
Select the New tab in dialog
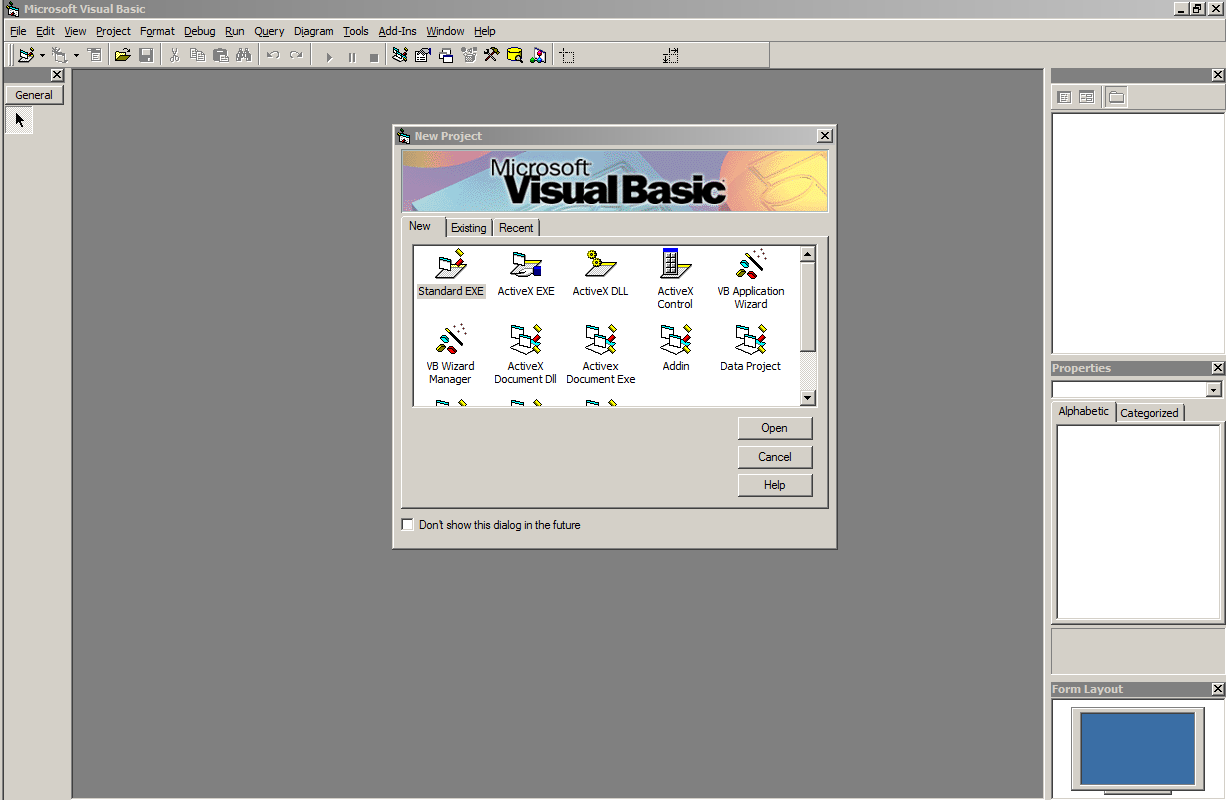pos(420,226)
